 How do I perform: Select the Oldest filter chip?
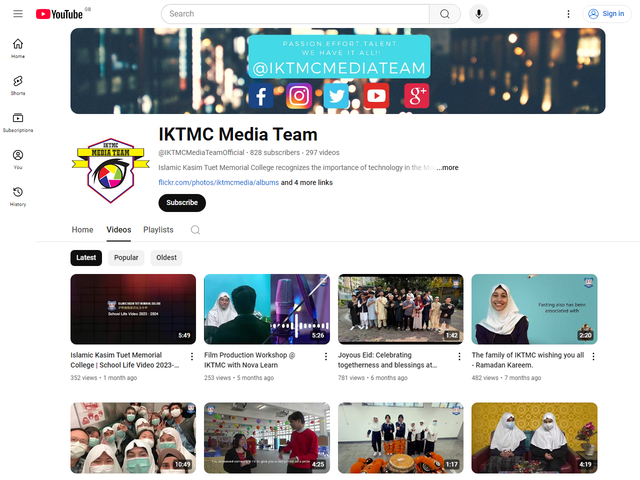click(166, 257)
